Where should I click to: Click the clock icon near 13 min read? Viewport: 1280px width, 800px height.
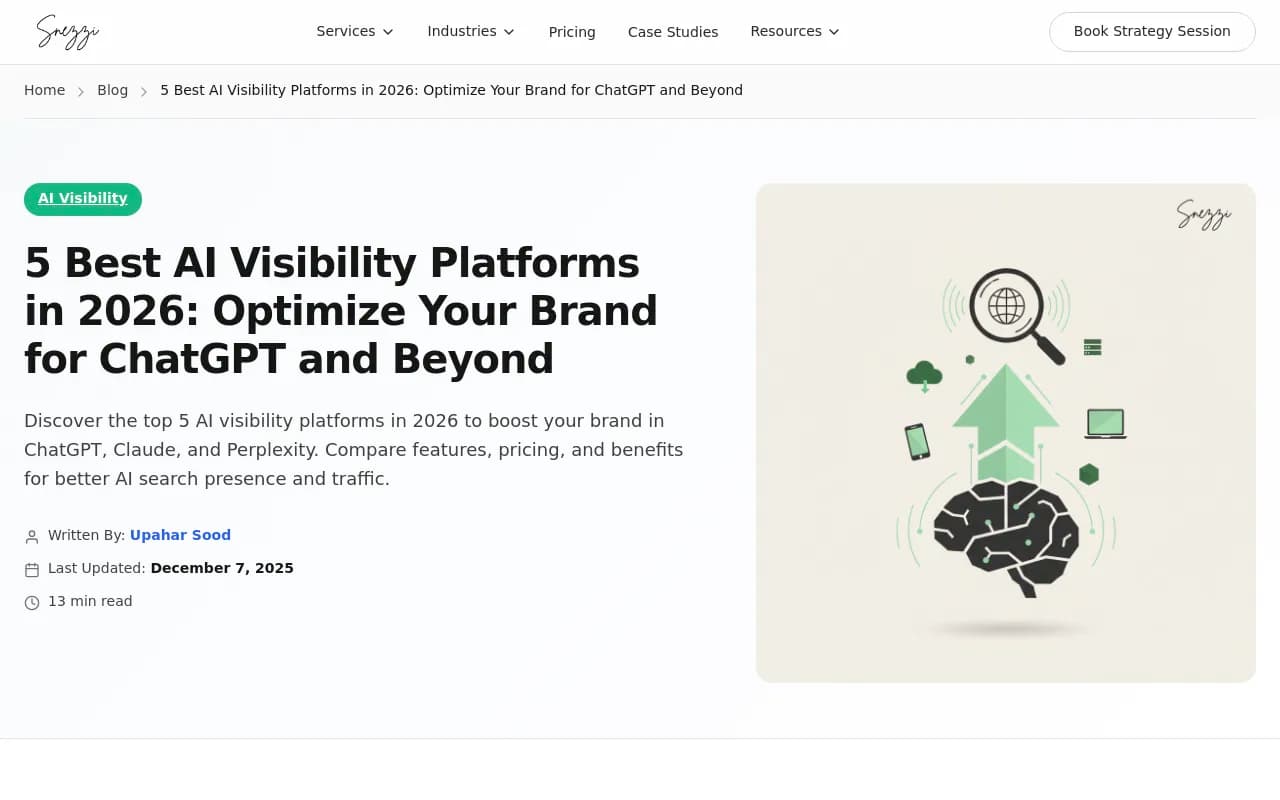[31, 602]
